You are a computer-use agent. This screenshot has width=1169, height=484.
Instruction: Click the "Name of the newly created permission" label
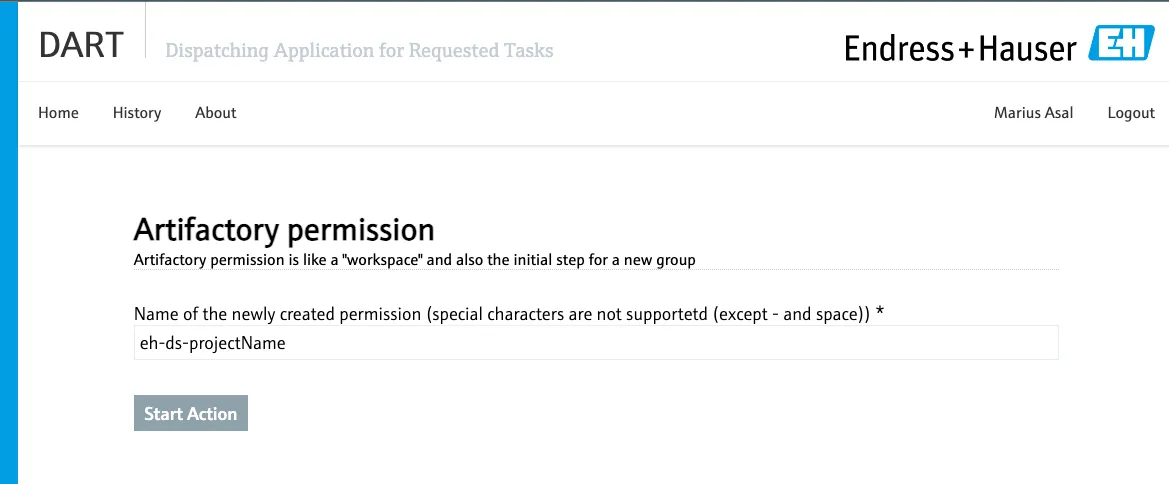pyautogui.click(x=500, y=314)
